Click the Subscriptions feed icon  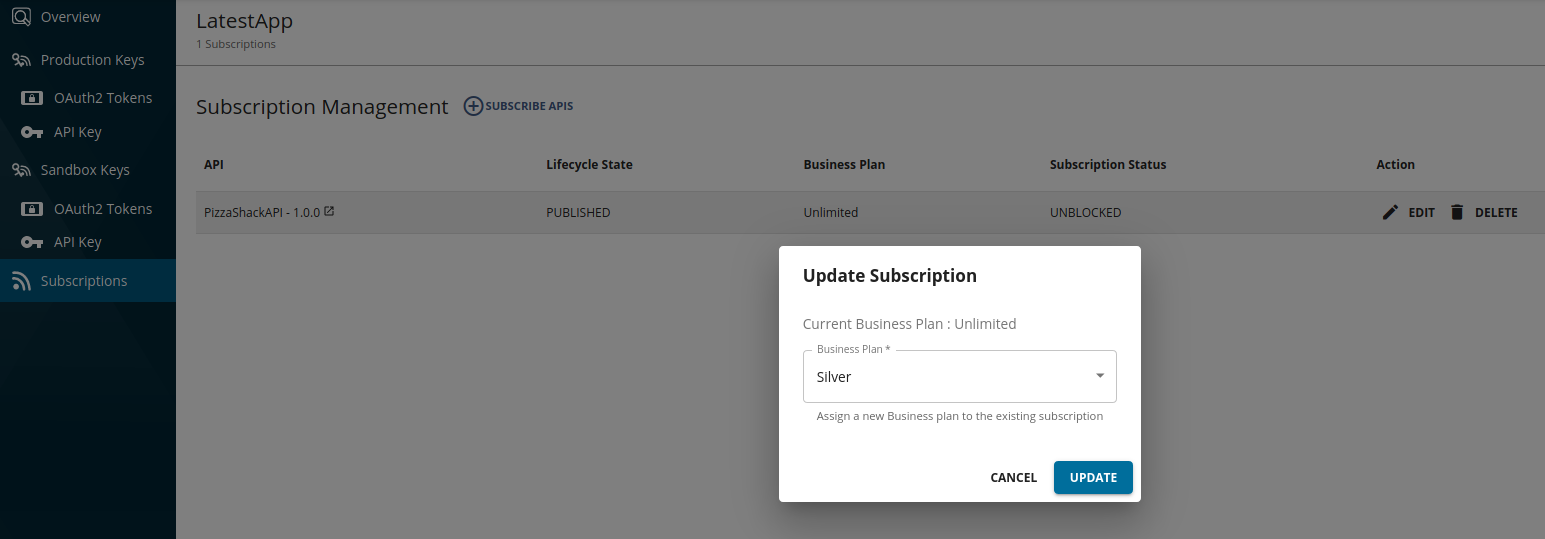point(21,281)
